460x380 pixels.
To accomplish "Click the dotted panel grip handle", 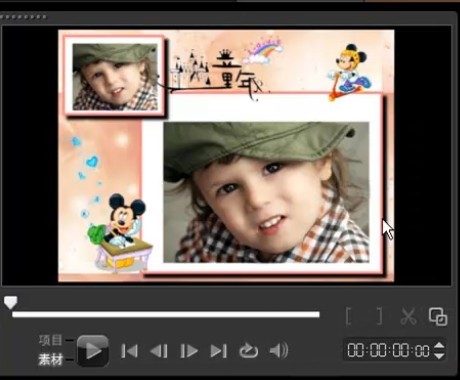I will 23,17.
